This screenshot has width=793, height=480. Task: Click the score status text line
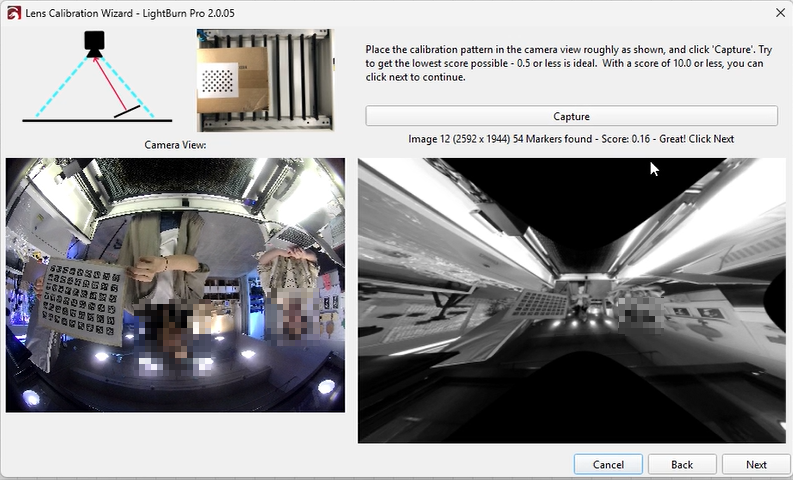click(x=571, y=139)
